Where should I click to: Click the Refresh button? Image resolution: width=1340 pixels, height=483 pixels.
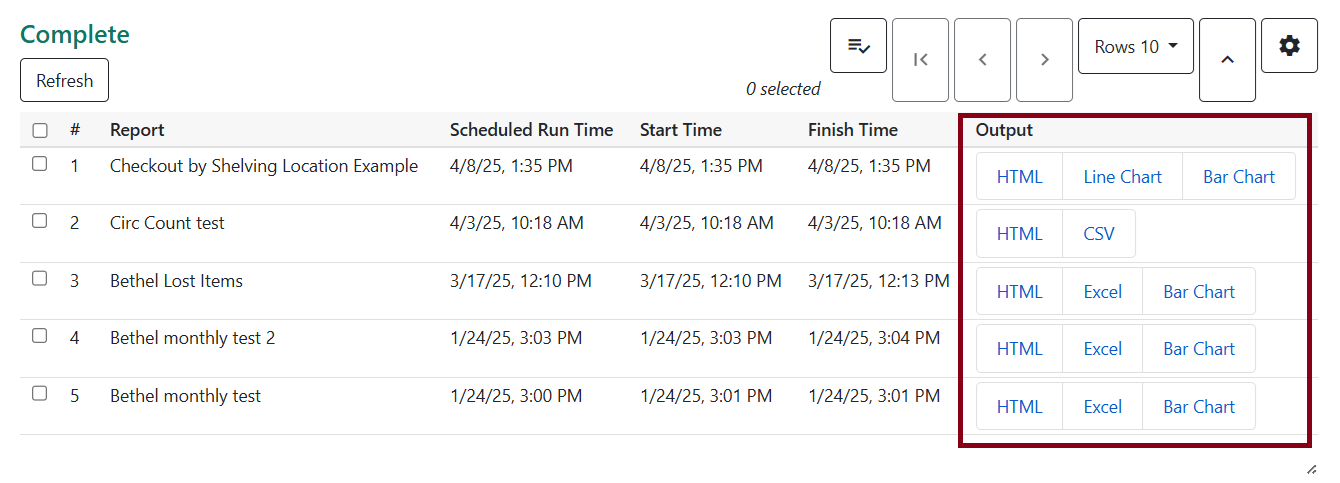(x=64, y=80)
